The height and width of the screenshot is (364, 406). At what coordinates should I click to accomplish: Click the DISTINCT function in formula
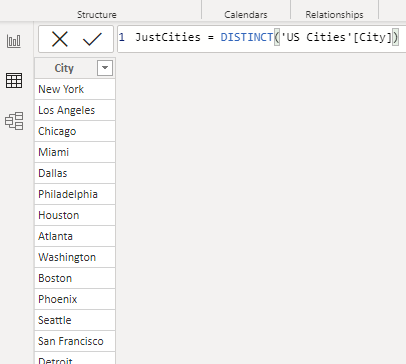[247, 37]
